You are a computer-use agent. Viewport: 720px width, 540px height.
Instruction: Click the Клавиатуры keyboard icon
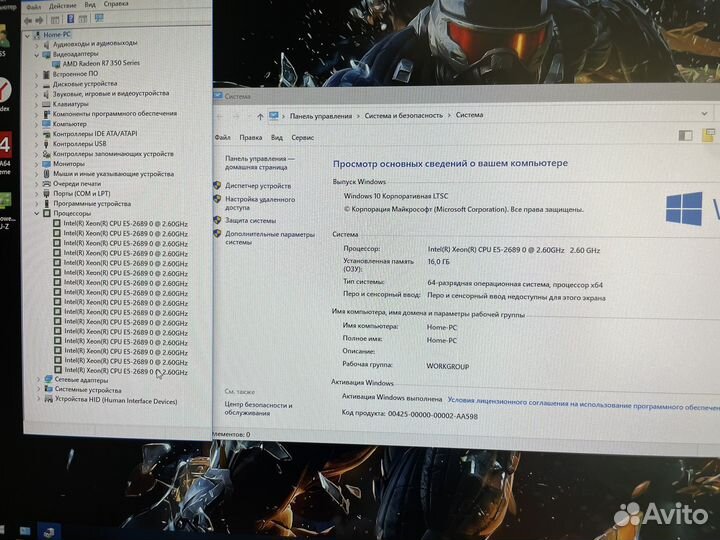click(46, 105)
